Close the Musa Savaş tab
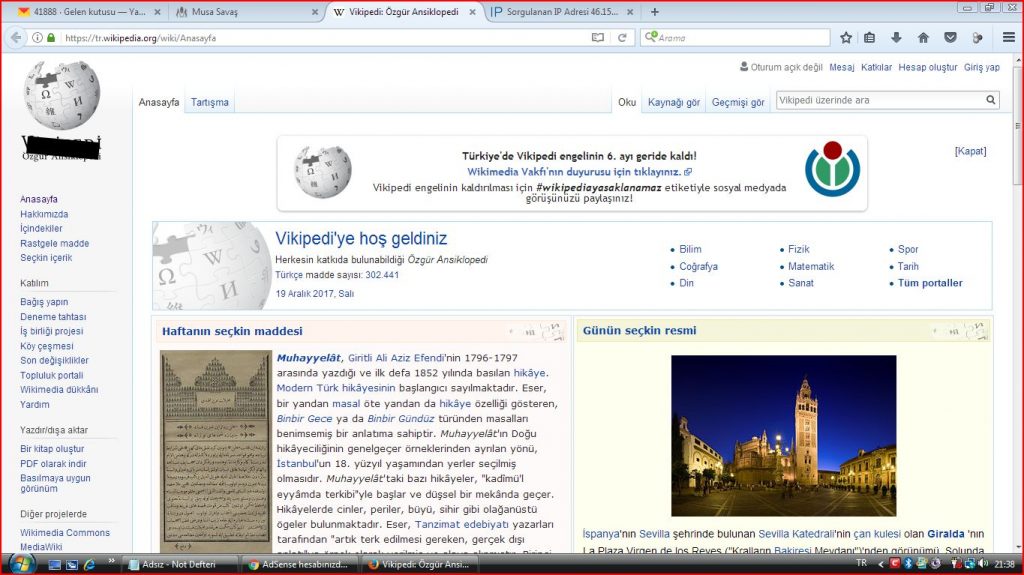 point(315,12)
